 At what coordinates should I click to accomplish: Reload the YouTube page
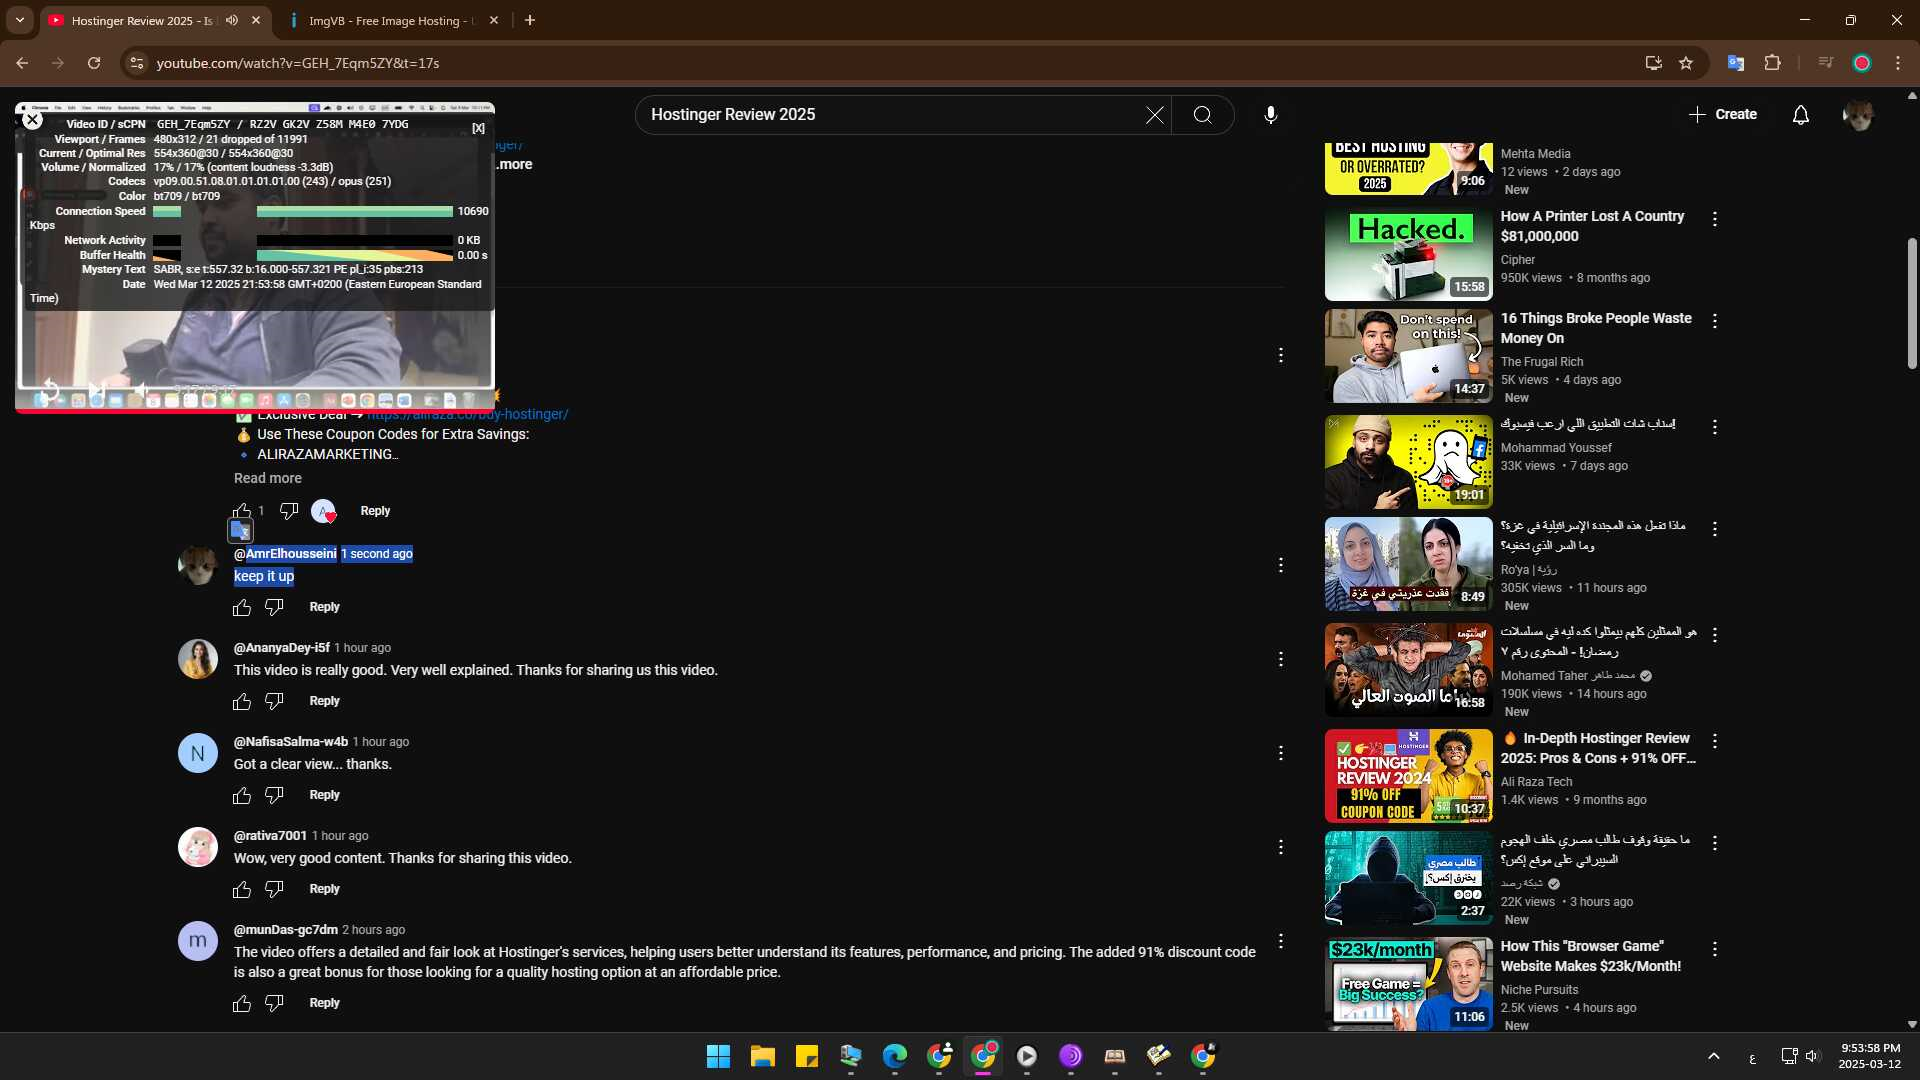(94, 63)
